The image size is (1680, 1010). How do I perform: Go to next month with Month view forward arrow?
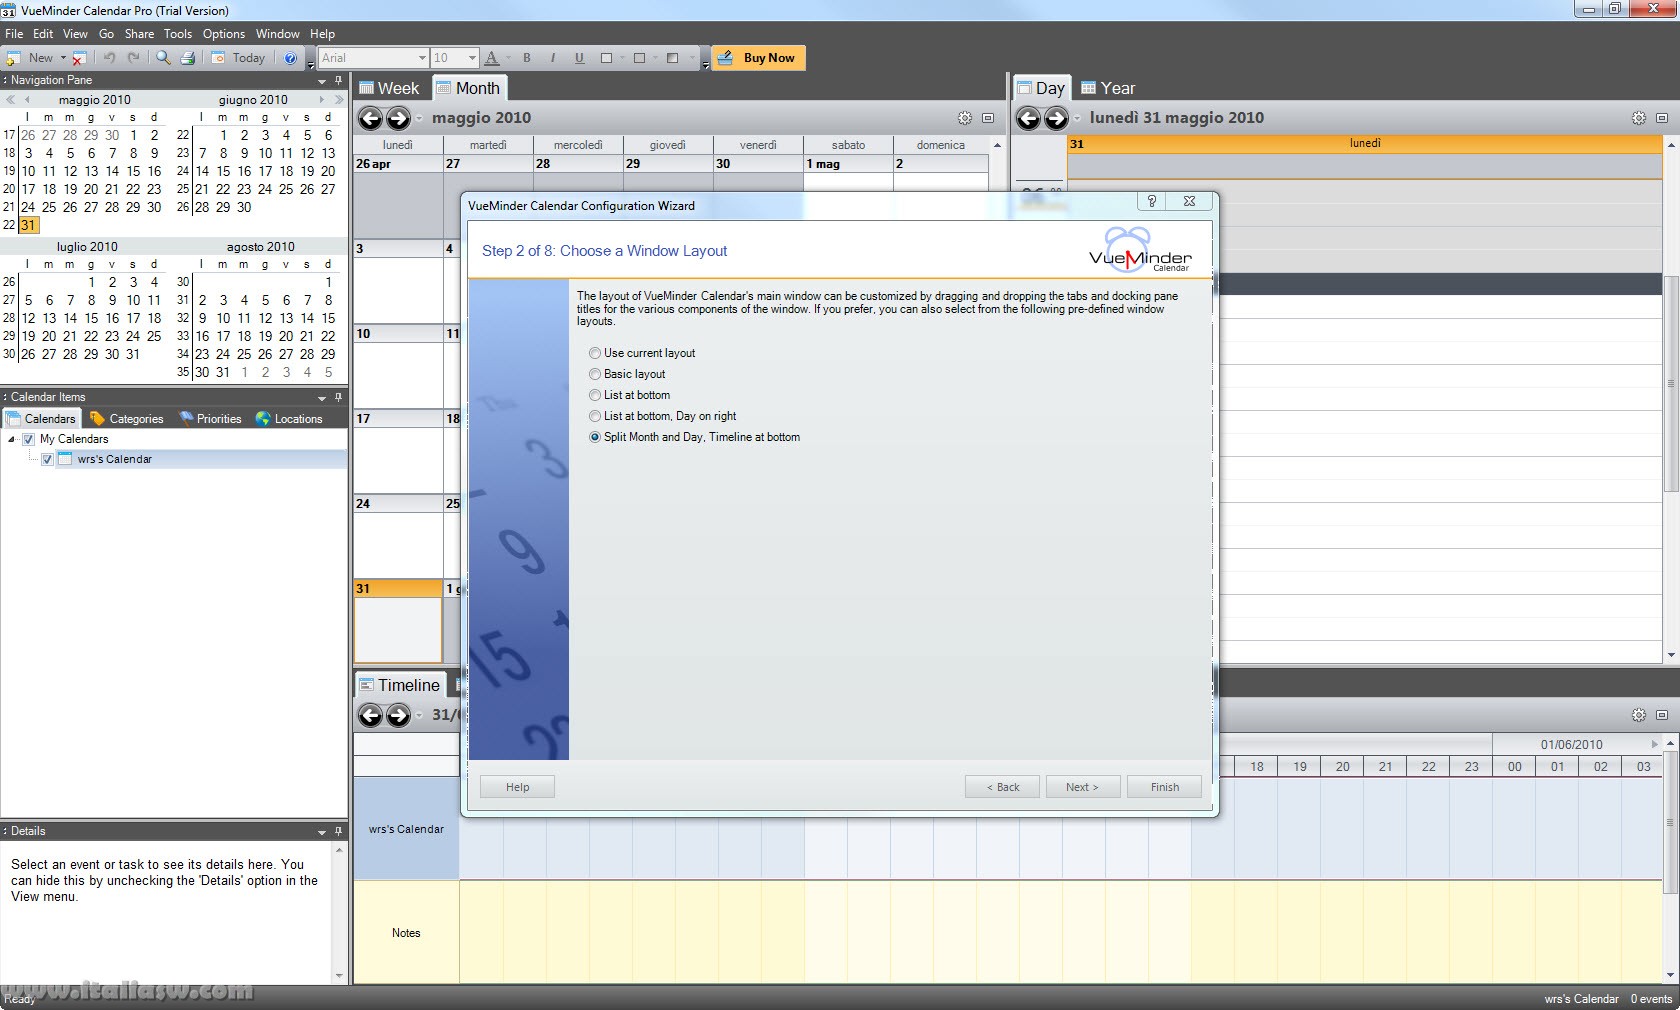coord(398,118)
